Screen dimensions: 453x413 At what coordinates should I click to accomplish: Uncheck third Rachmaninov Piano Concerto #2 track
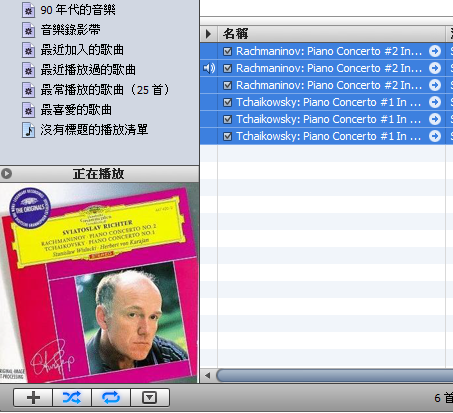point(227,85)
